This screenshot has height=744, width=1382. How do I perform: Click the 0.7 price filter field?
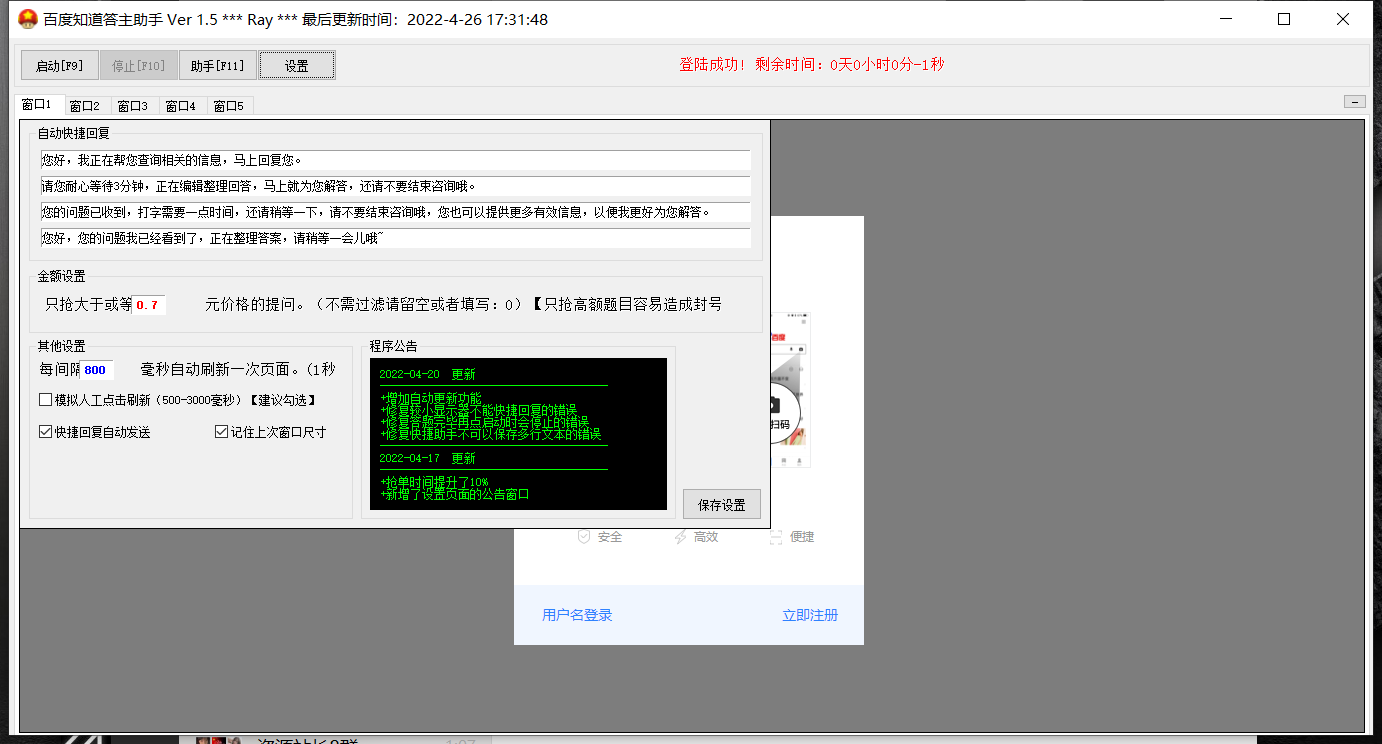148,304
